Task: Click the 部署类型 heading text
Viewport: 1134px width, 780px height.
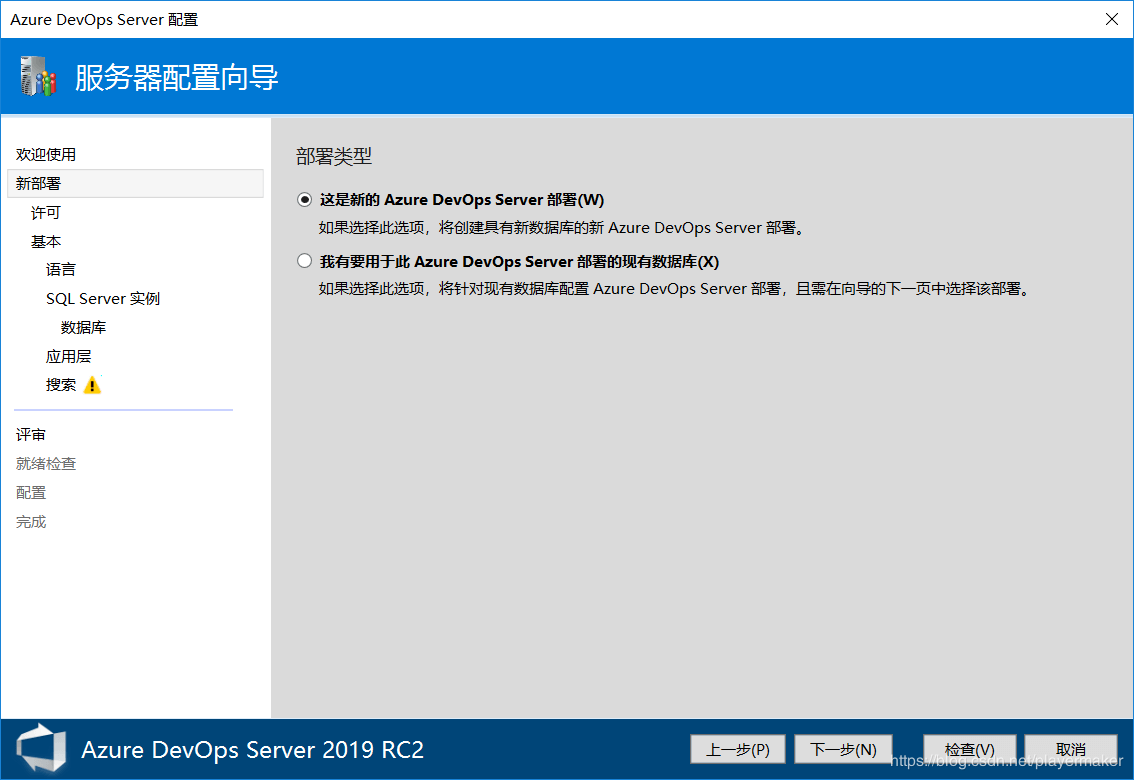Action: (x=333, y=156)
